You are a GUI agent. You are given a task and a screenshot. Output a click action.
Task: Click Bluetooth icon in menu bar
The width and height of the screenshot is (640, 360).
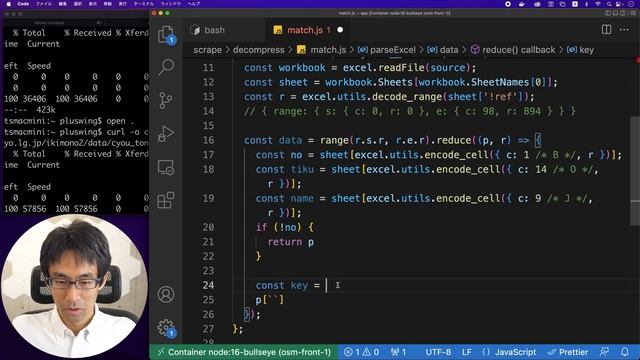587,4
